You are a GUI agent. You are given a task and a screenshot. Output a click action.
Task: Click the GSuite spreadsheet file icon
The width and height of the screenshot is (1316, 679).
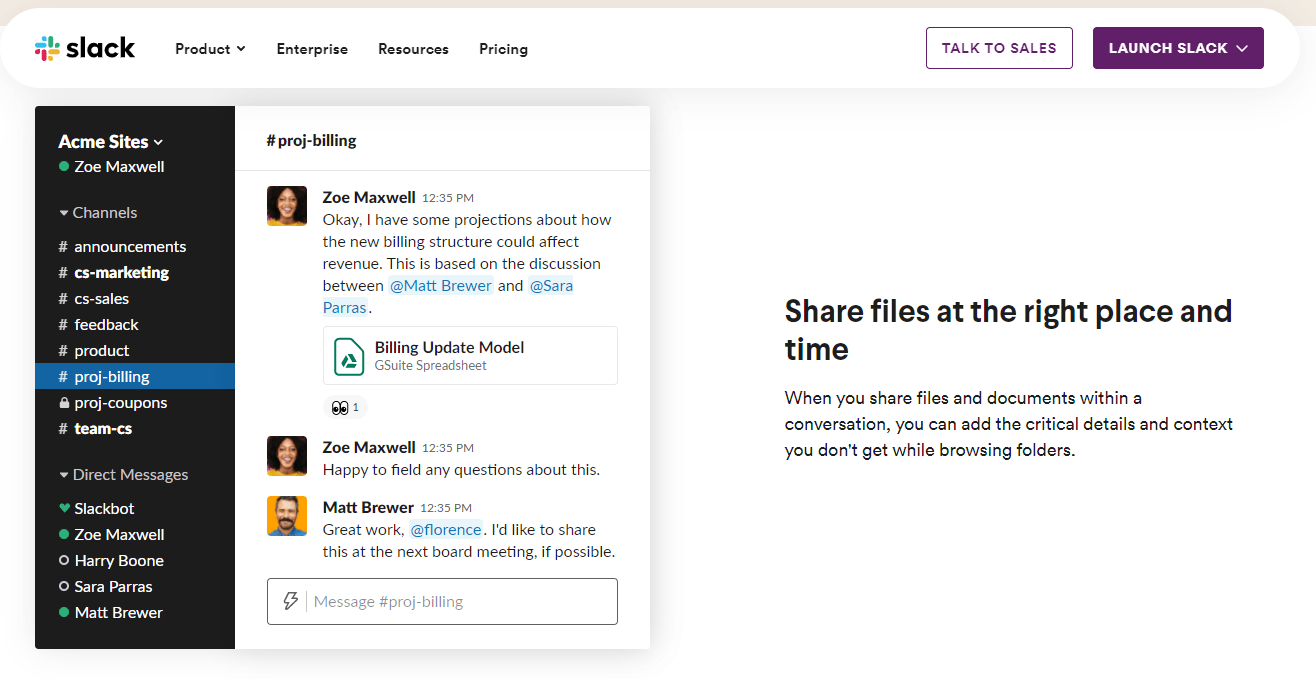click(349, 356)
